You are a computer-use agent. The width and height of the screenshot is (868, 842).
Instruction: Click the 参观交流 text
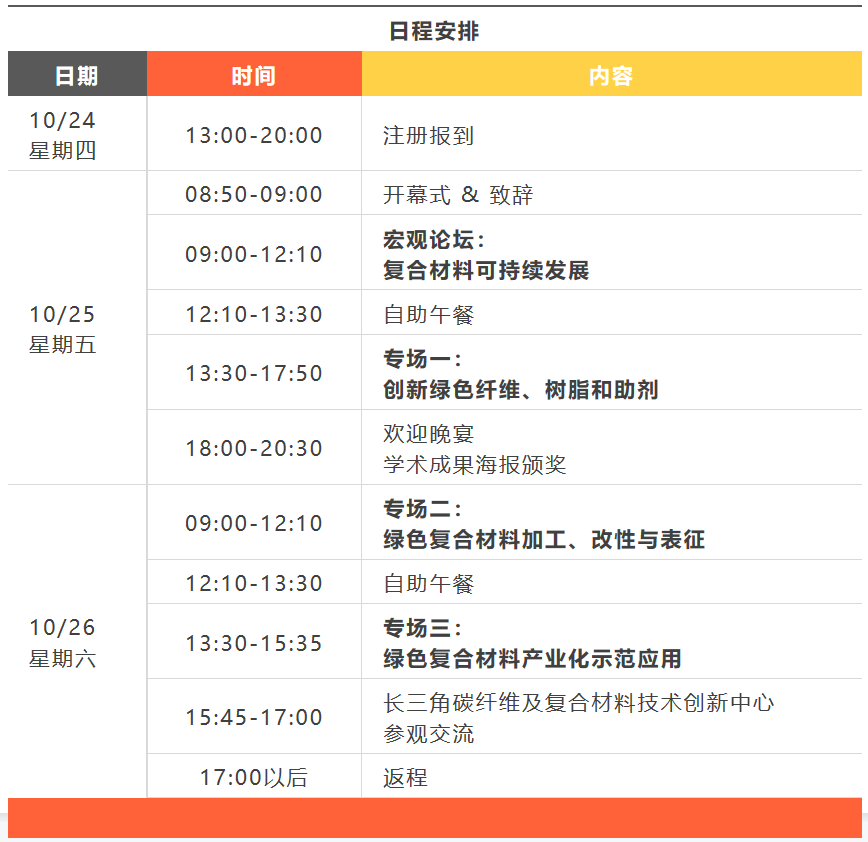(x=428, y=733)
